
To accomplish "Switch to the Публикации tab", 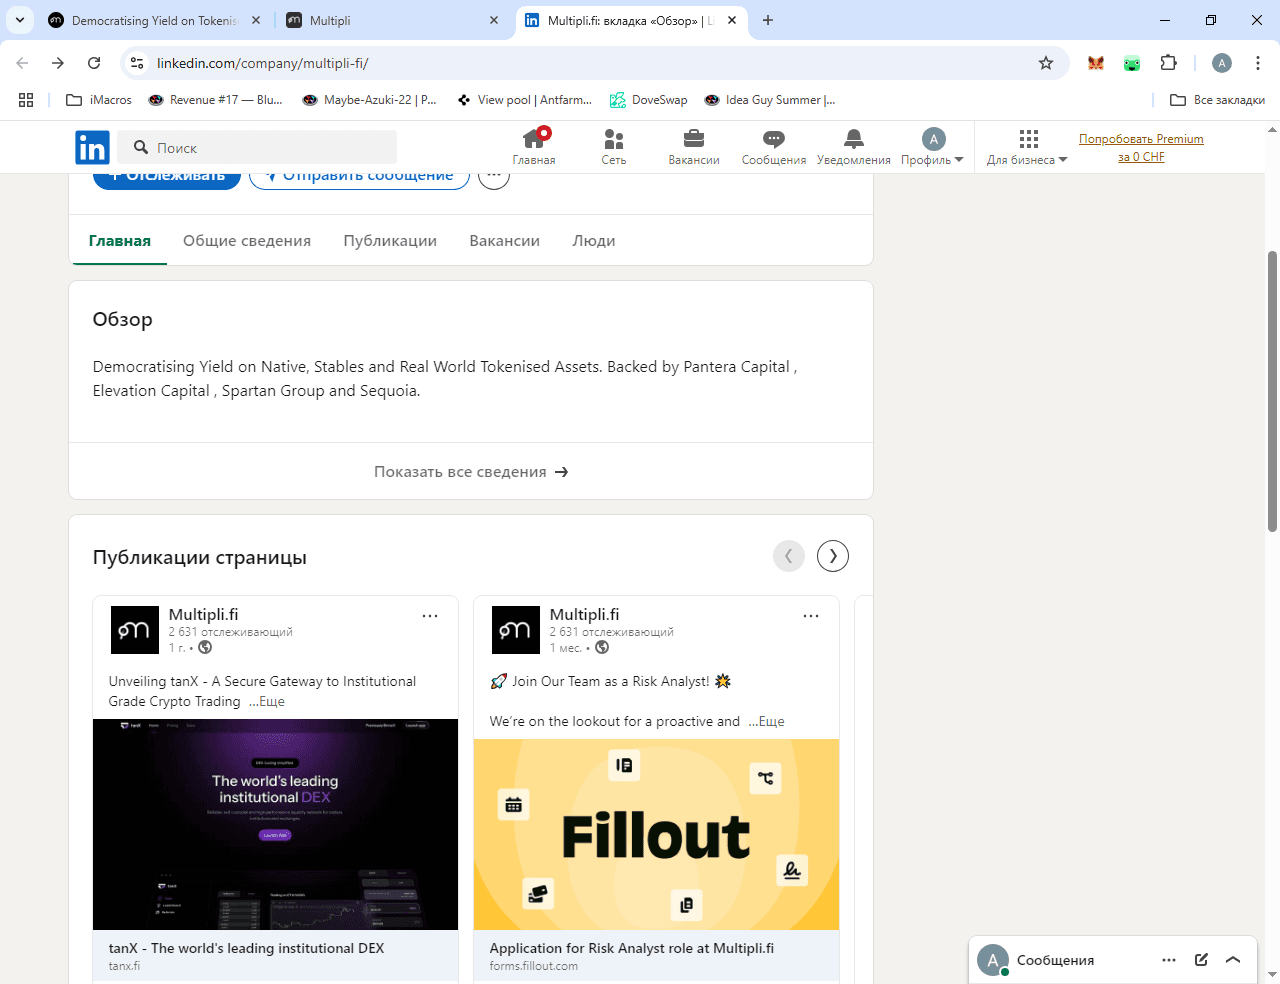I will coord(390,241).
